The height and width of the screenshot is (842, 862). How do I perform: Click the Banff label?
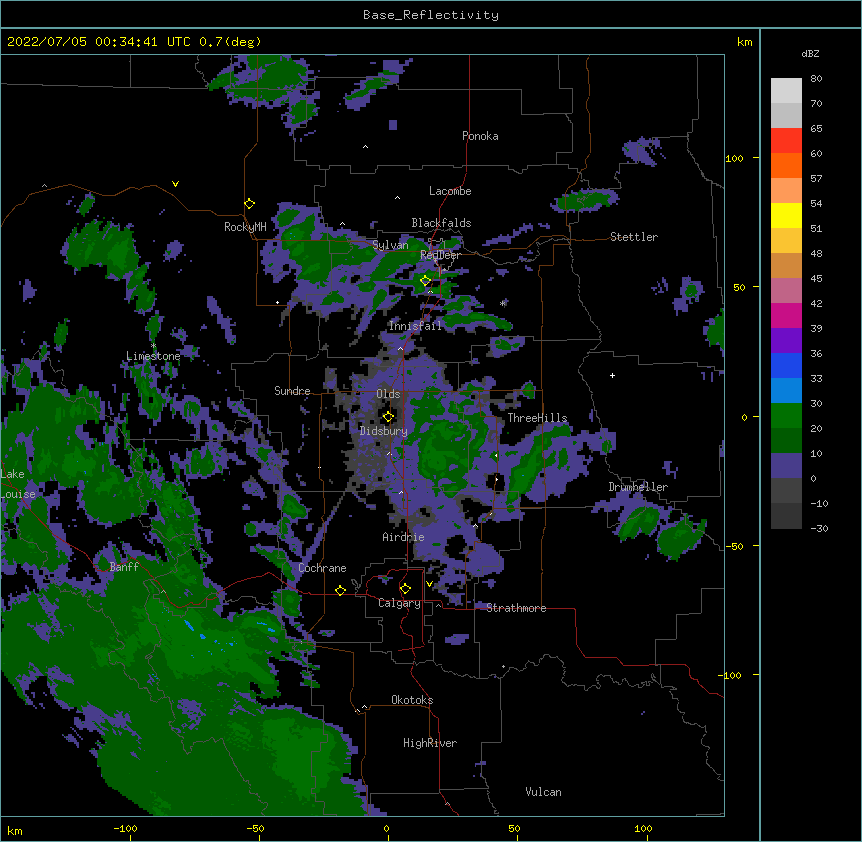point(124,567)
